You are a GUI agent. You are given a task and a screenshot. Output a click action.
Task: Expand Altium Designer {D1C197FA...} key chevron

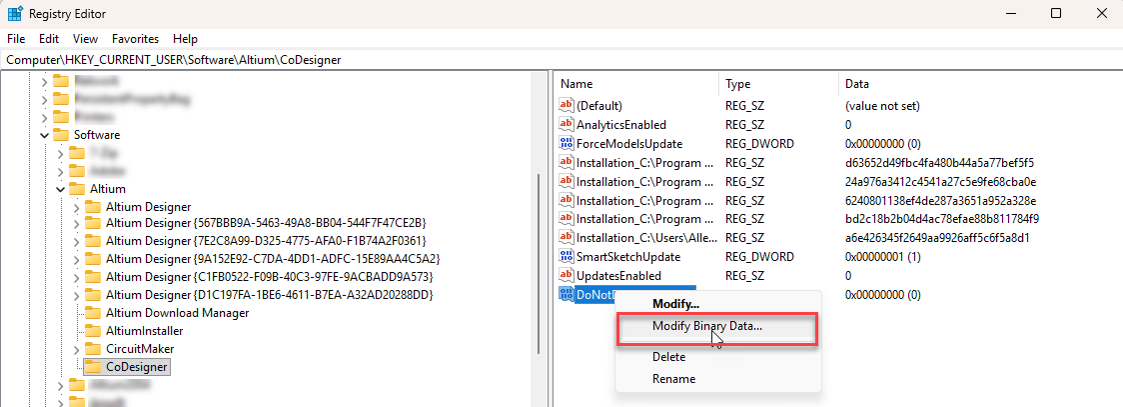click(x=77, y=295)
